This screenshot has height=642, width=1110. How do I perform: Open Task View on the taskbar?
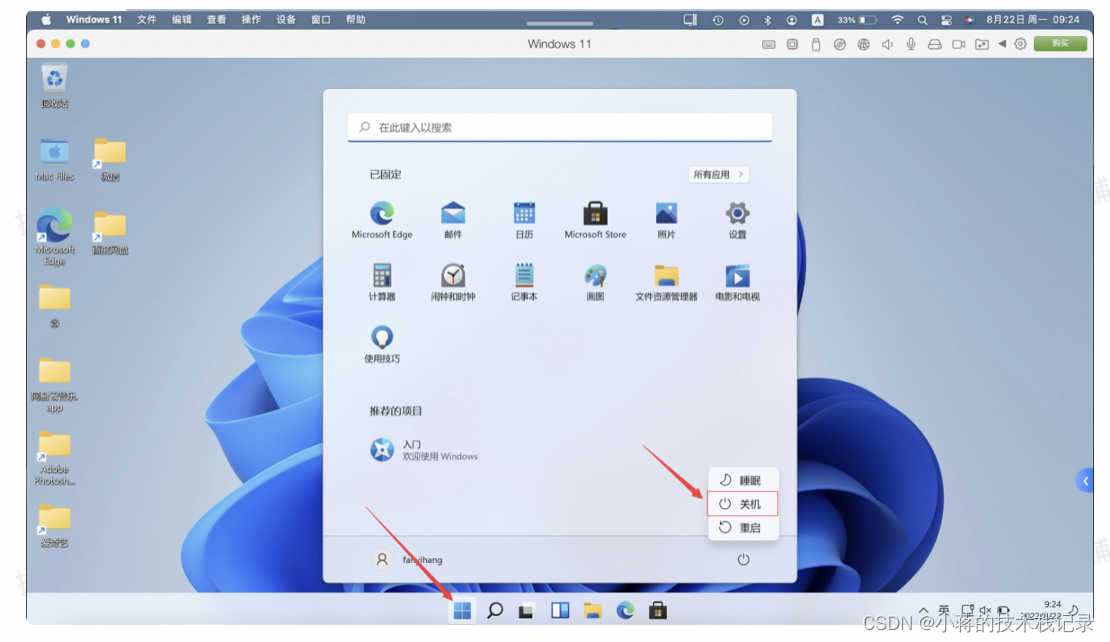[x=526, y=611]
